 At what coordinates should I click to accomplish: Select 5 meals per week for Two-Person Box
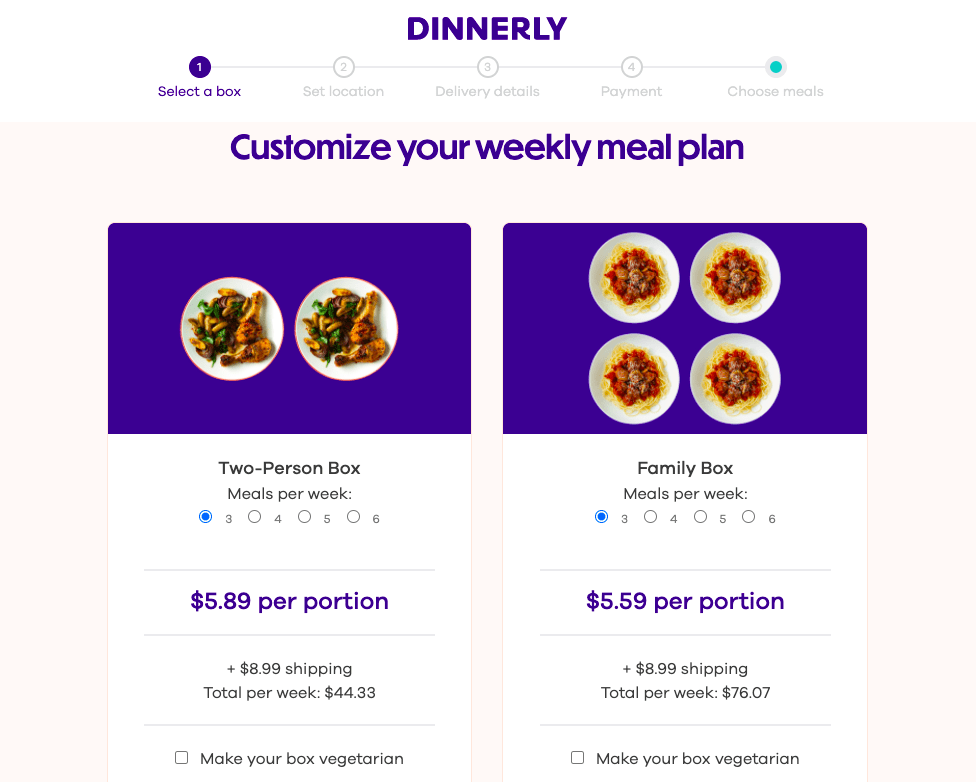(x=304, y=516)
